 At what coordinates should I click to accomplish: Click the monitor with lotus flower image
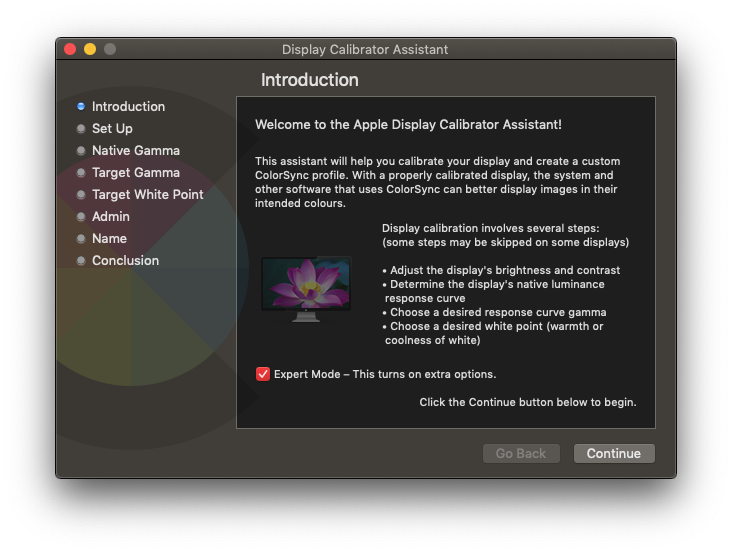coord(306,289)
